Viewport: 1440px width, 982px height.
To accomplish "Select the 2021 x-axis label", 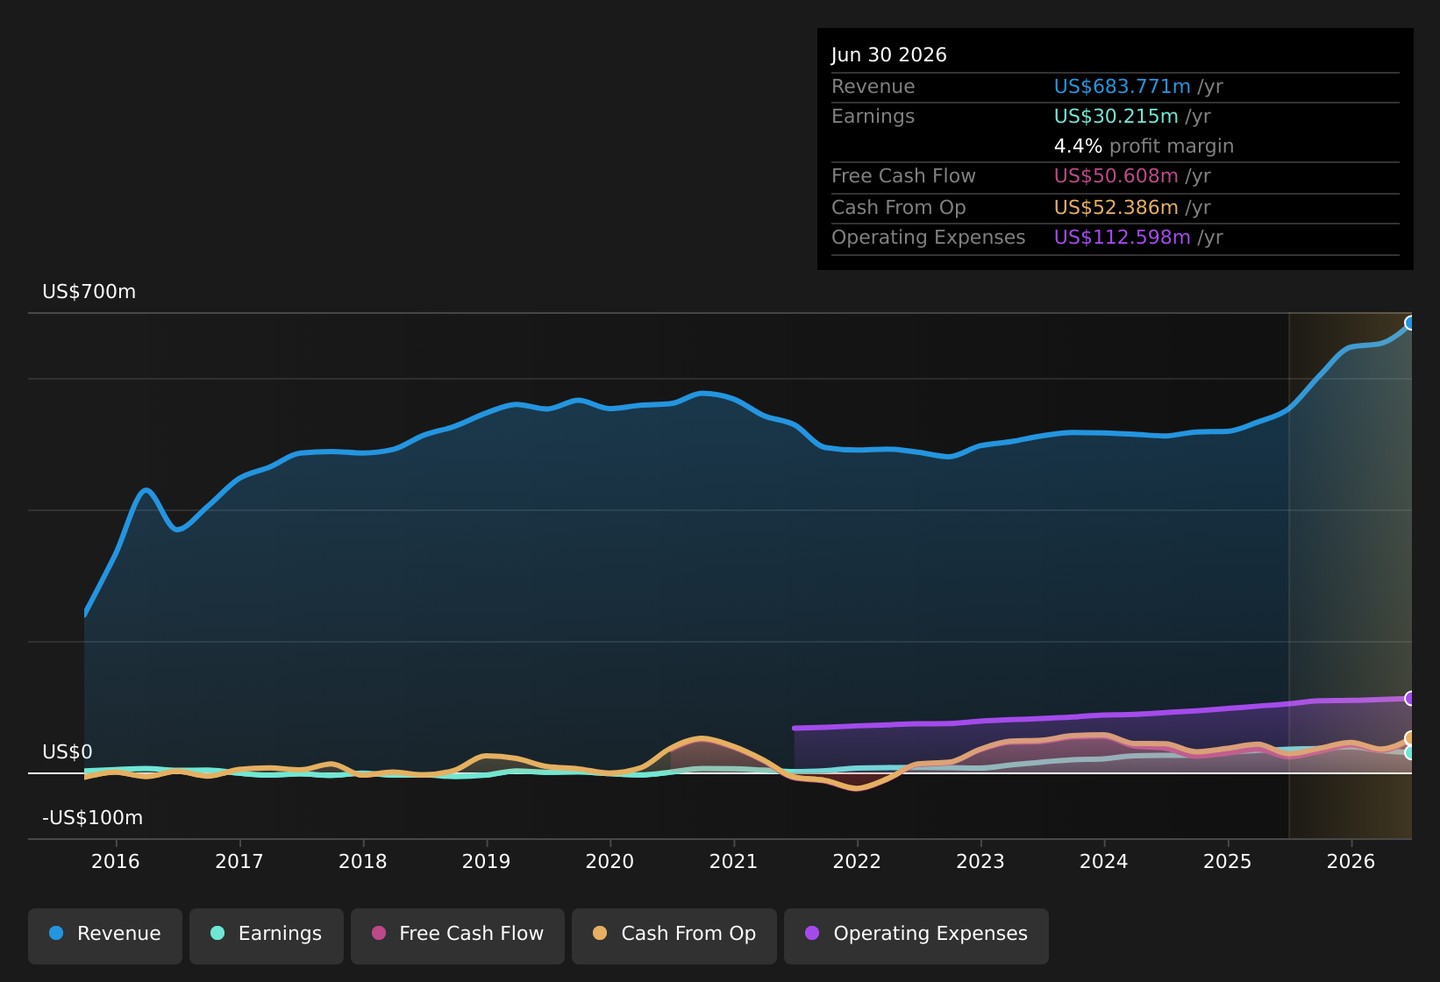I will 733,862.
